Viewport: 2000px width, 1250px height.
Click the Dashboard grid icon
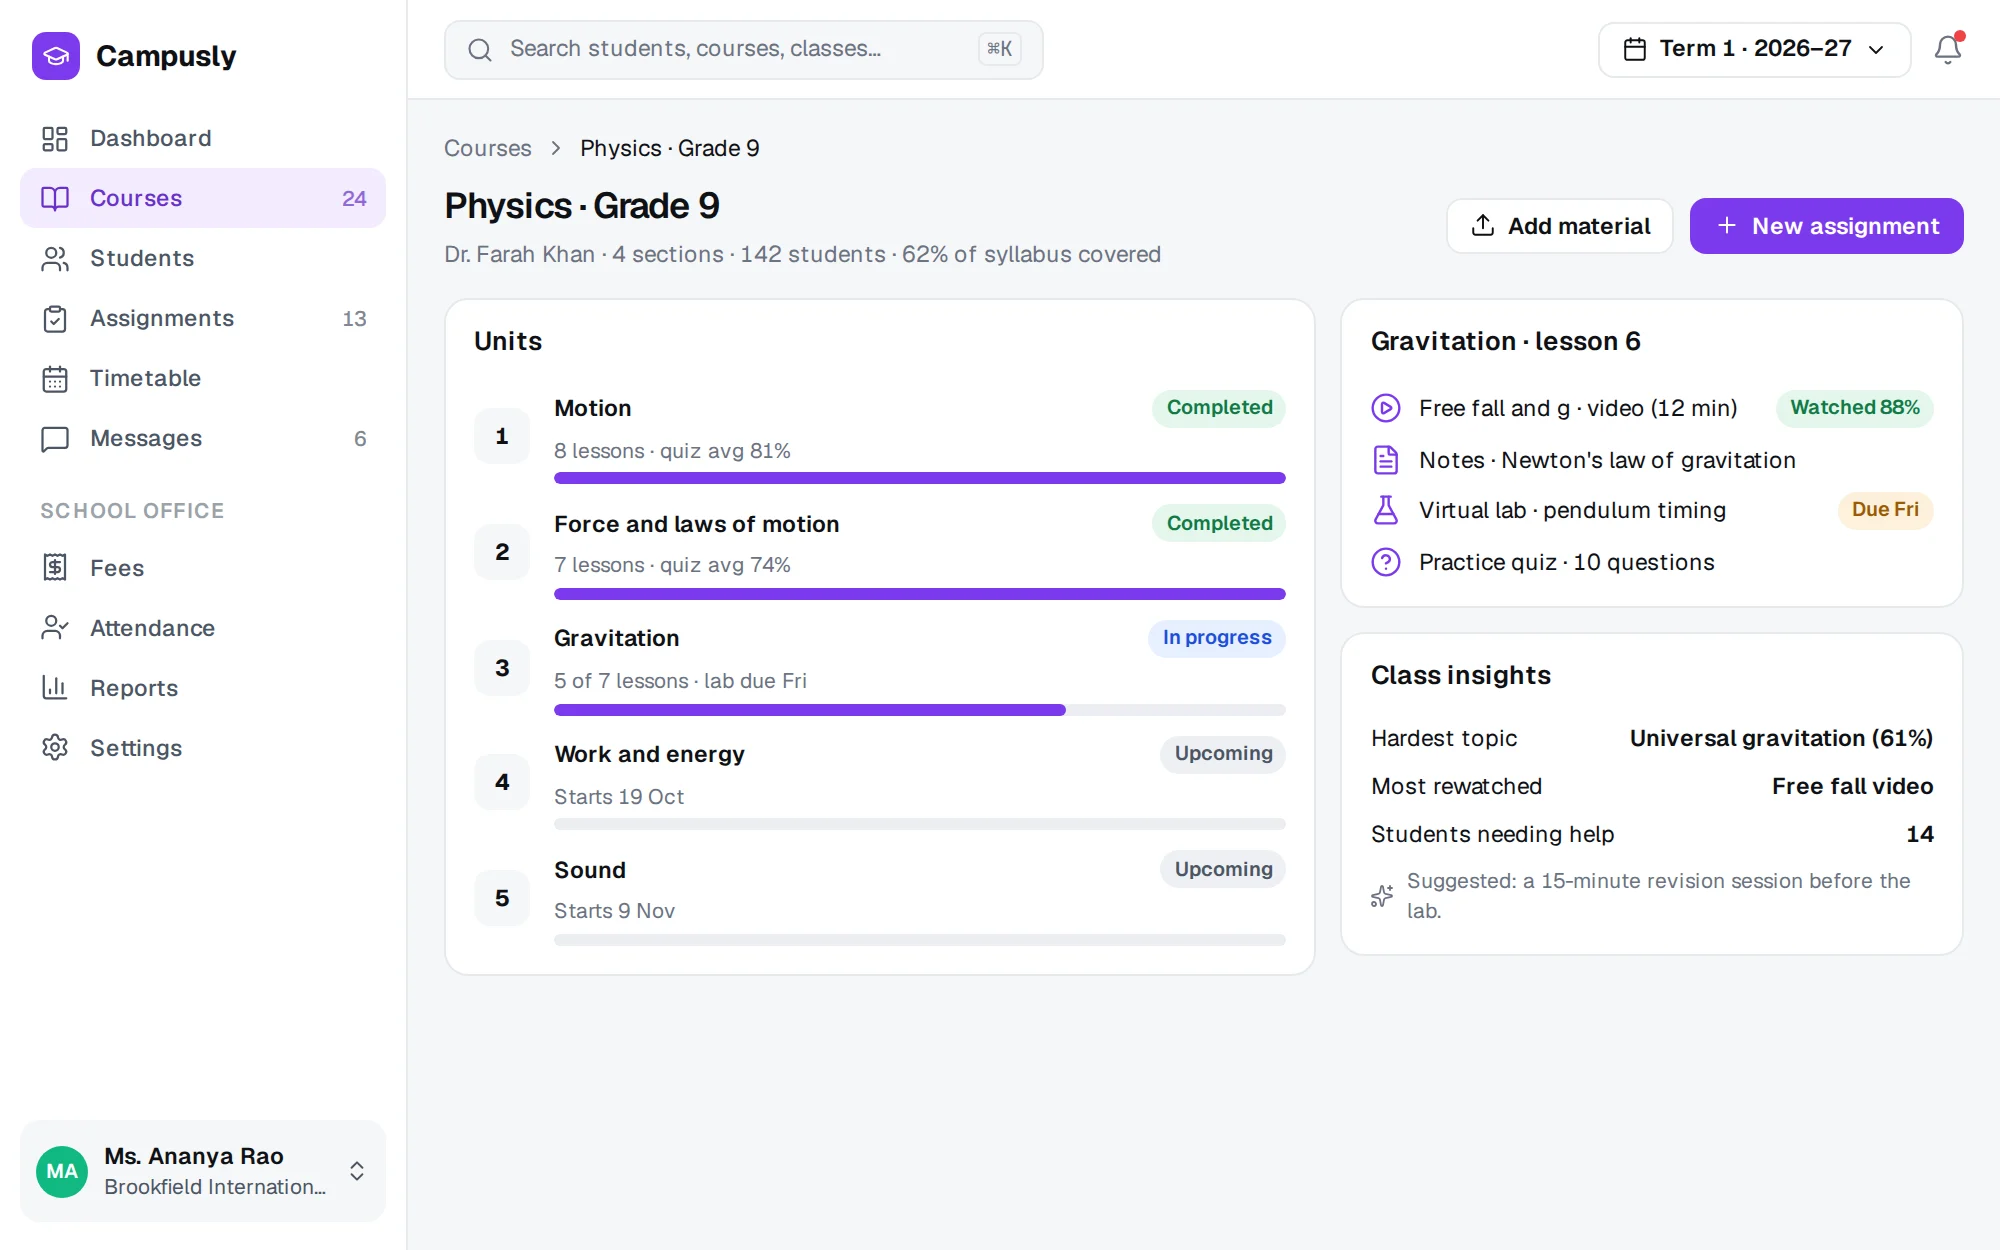(x=55, y=138)
